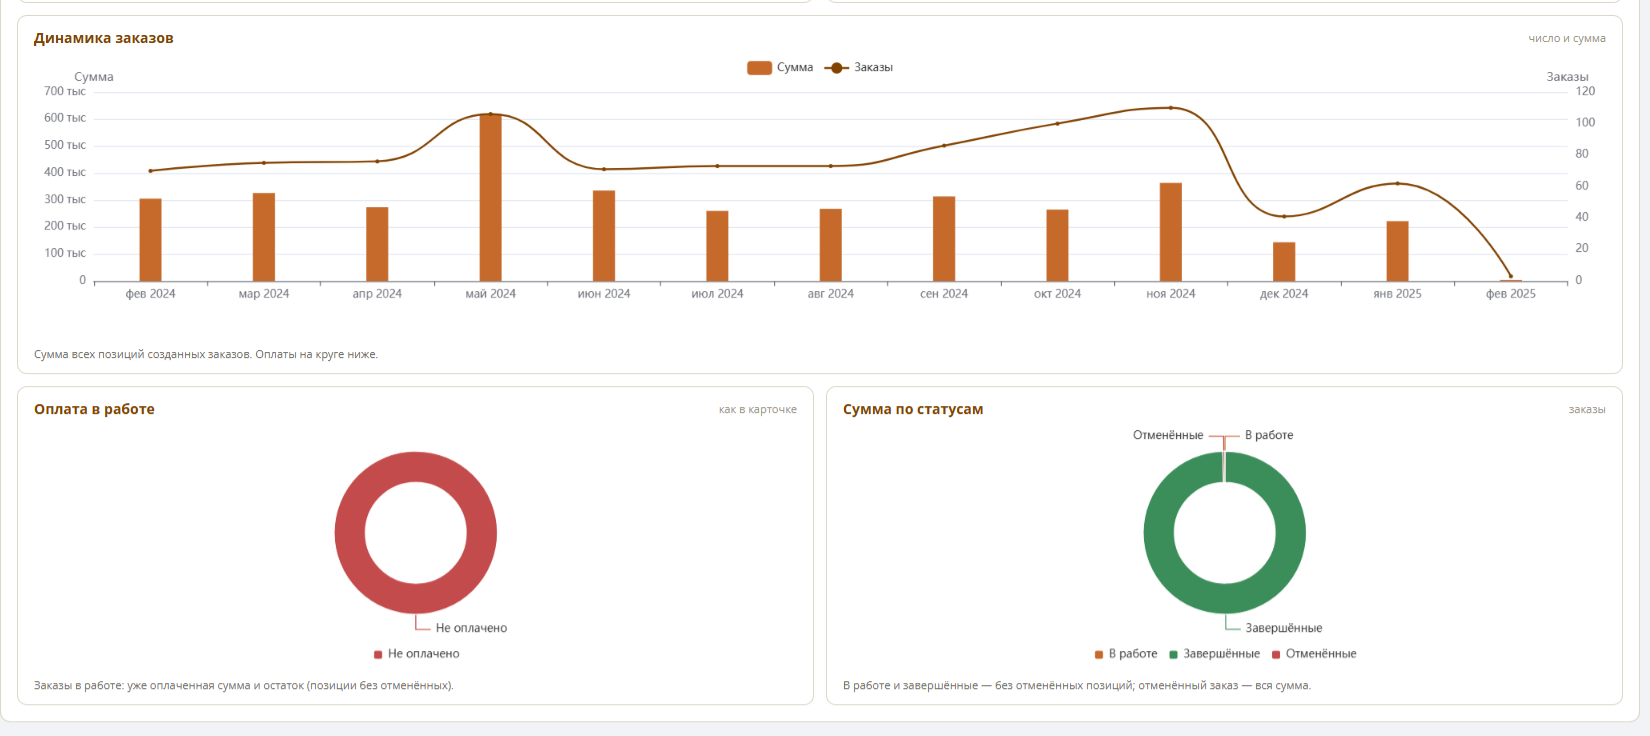Click the Оплата в работе heading
This screenshot has height=736, width=1650.
pos(94,409)
